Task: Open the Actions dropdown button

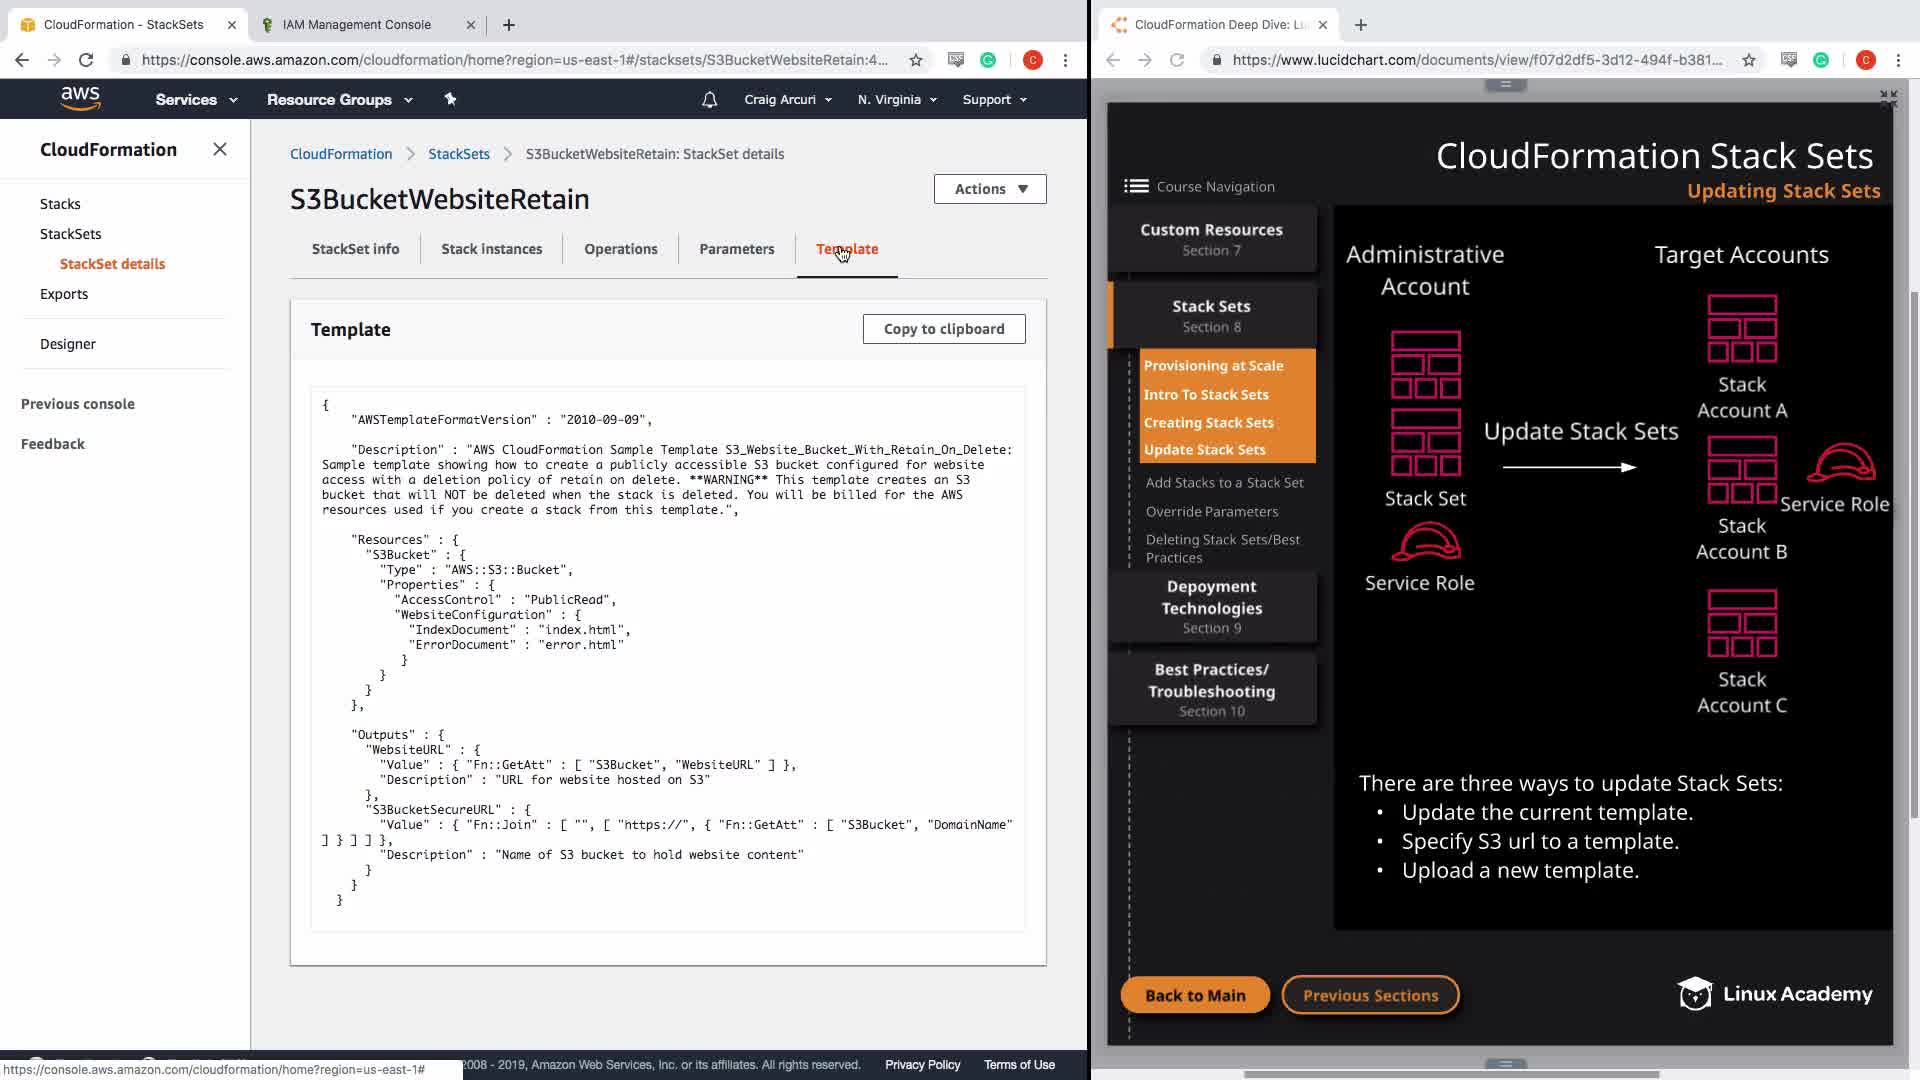Action: pyautogui.click(x=990, y=189)
